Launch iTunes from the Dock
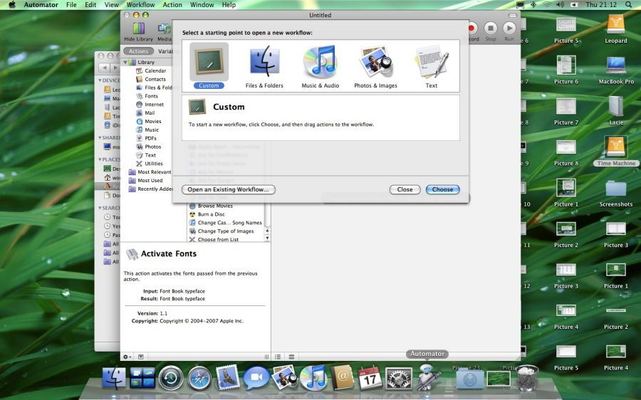Image resolution: width=641 pixels, height=400 pixels. click(x=313, y=378)
